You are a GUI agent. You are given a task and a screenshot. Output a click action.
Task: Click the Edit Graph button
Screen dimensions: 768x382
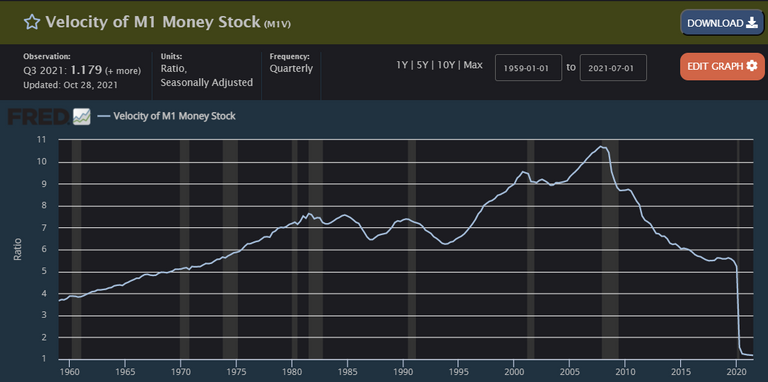pyautogui.click(x=722, y=66)
